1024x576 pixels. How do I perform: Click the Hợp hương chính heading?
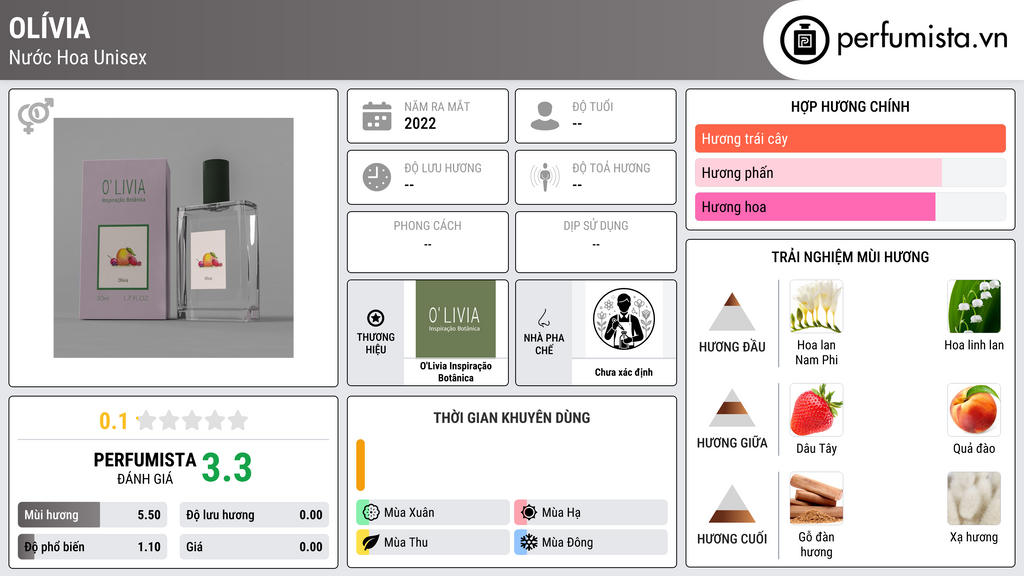850,106
